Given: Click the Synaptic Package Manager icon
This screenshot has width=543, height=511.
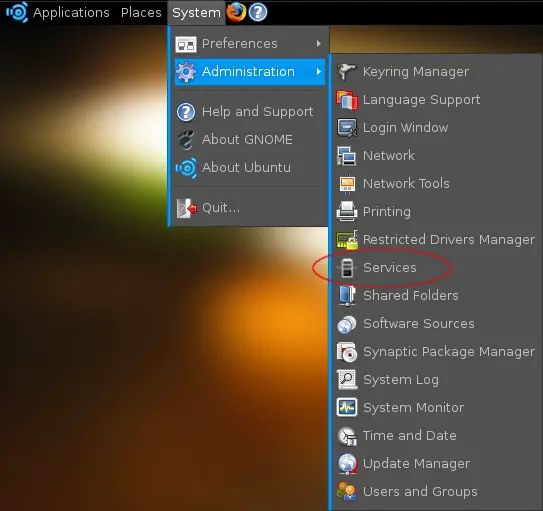Looking at the screenshot, I should click(347, 352).
